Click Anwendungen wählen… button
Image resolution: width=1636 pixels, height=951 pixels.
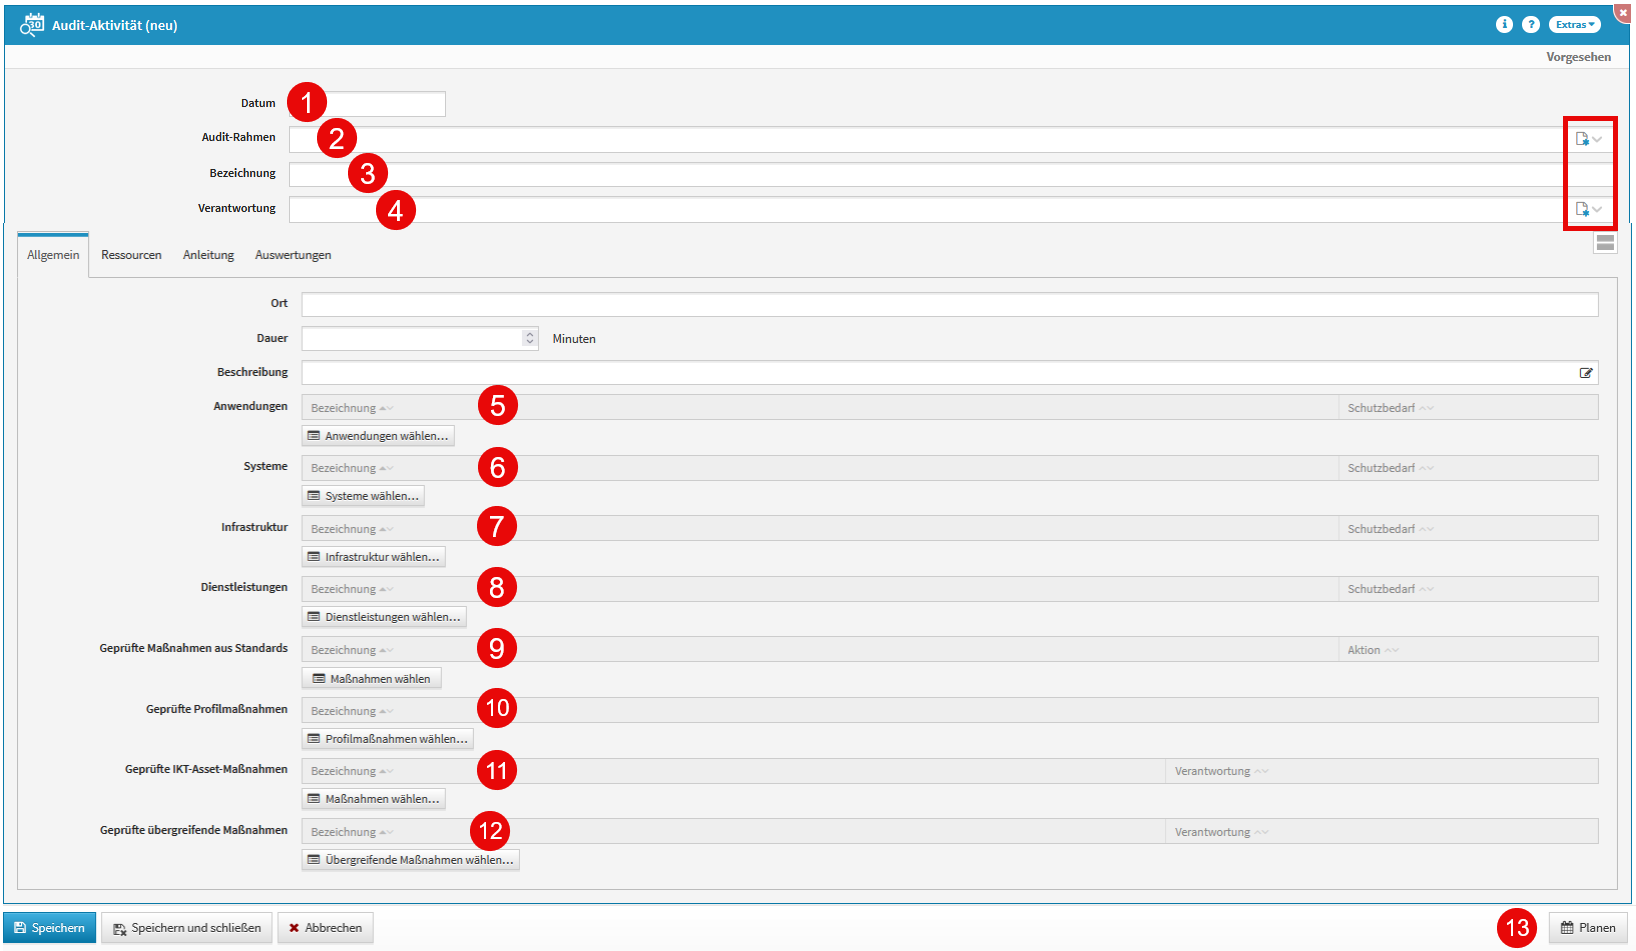click(x=378, y=436)
